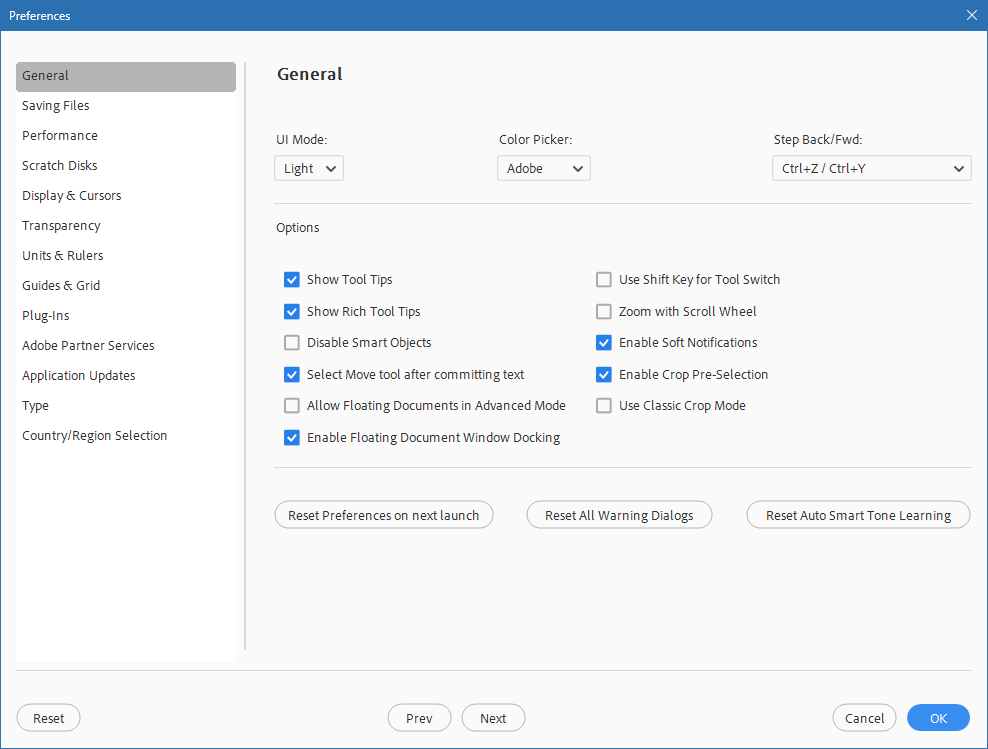988x749 pixels.
Task: Switch to Guides & Grid settings
Action: 126,285
